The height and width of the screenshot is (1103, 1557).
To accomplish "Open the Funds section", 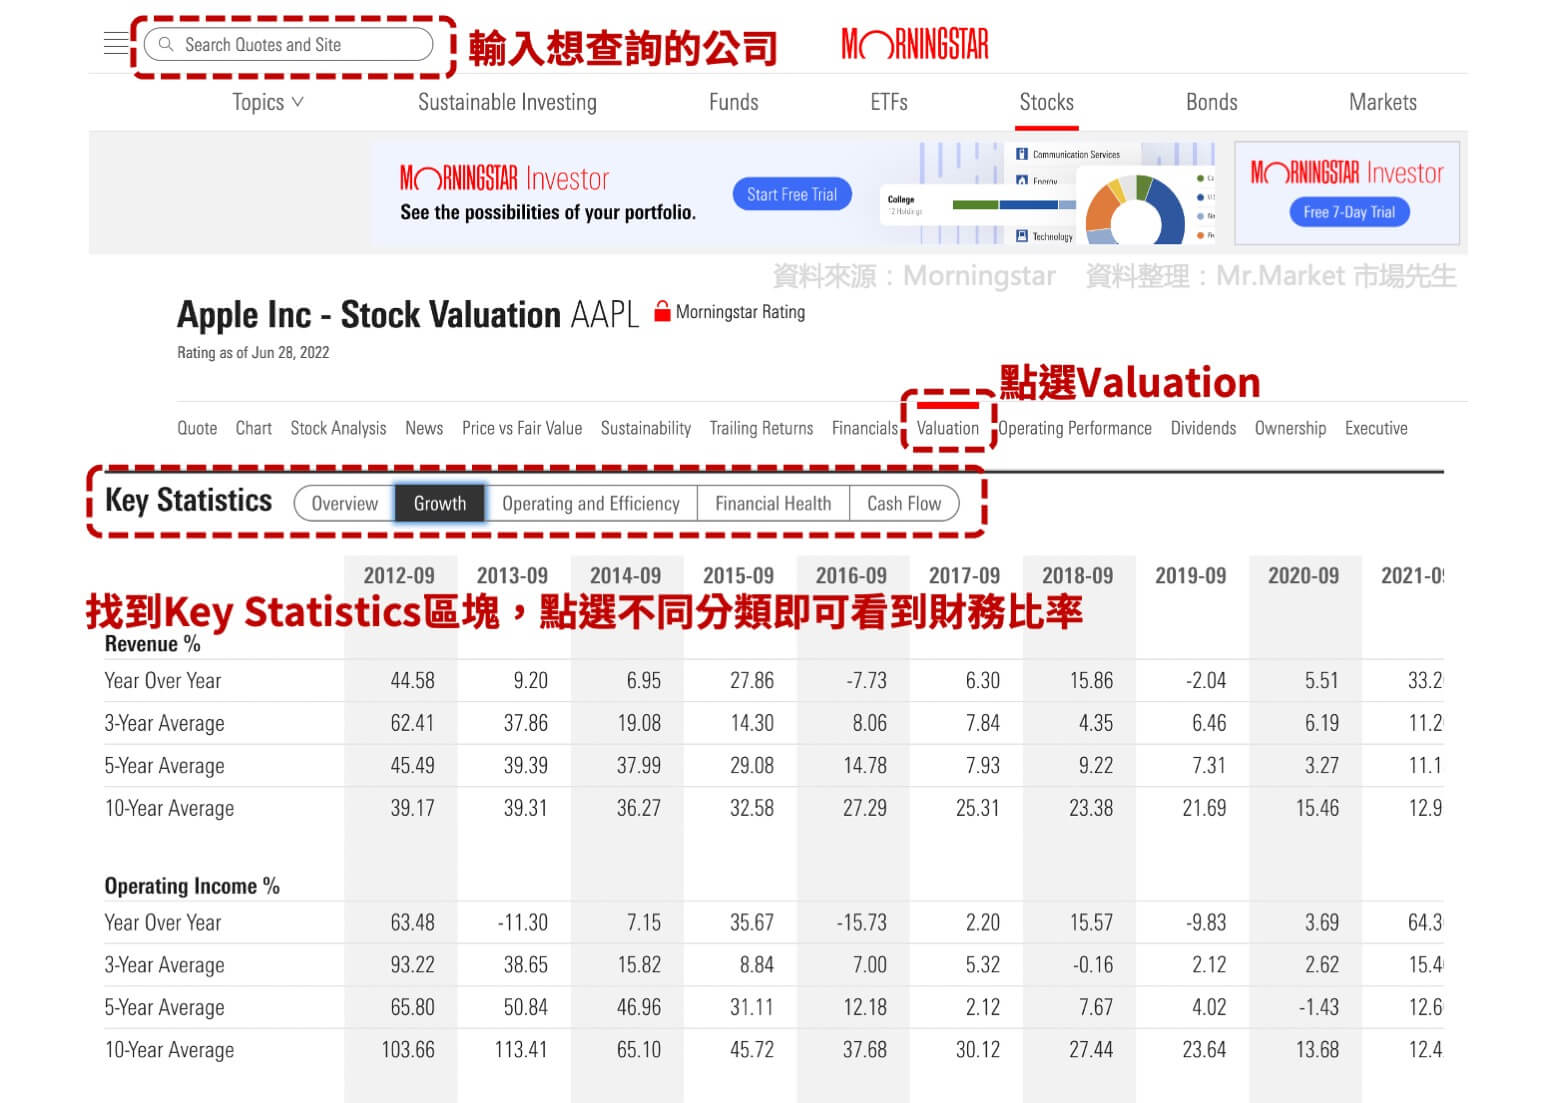I will tap(733, 102).
